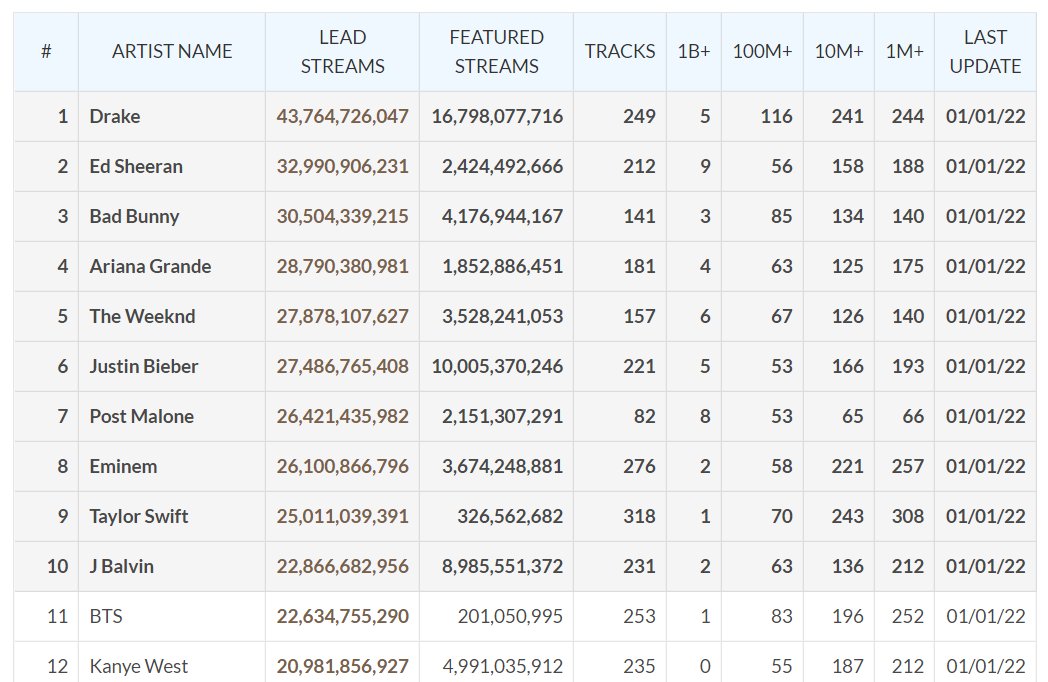
Task: Click Eminem's track count 276
Action: (x=639, y=466)
